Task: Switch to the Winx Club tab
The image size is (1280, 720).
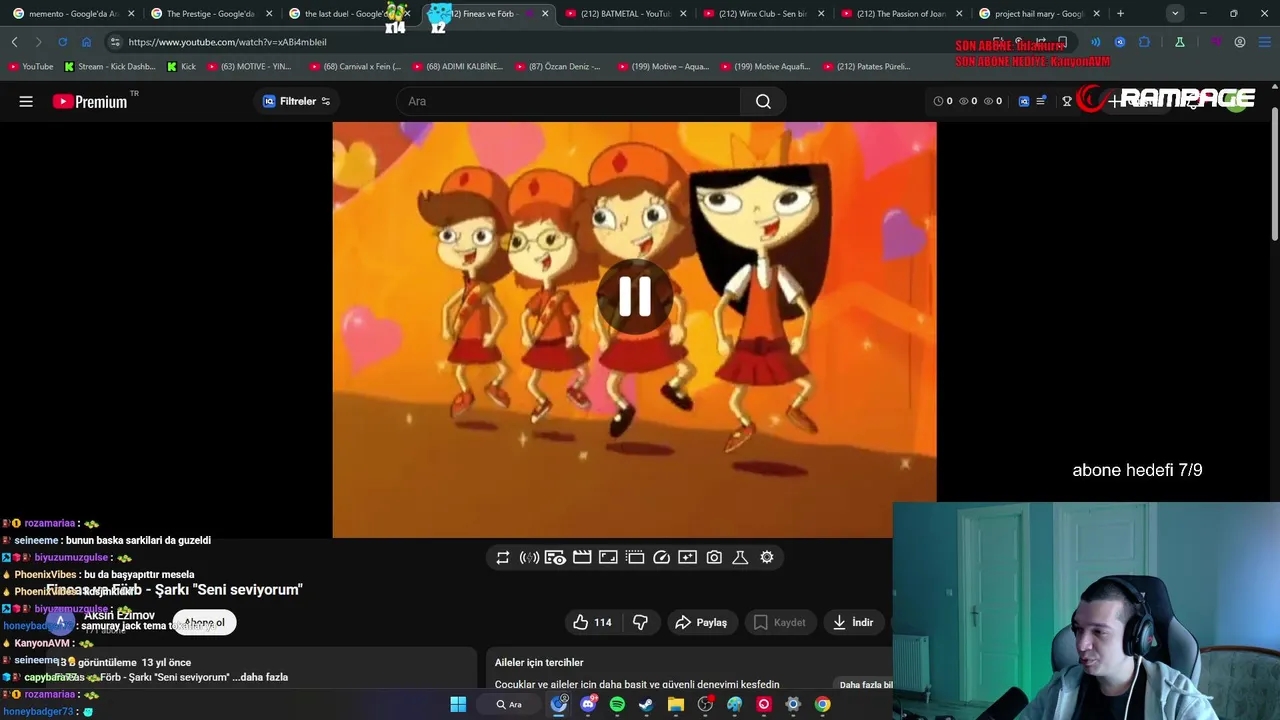Action: 764,14
